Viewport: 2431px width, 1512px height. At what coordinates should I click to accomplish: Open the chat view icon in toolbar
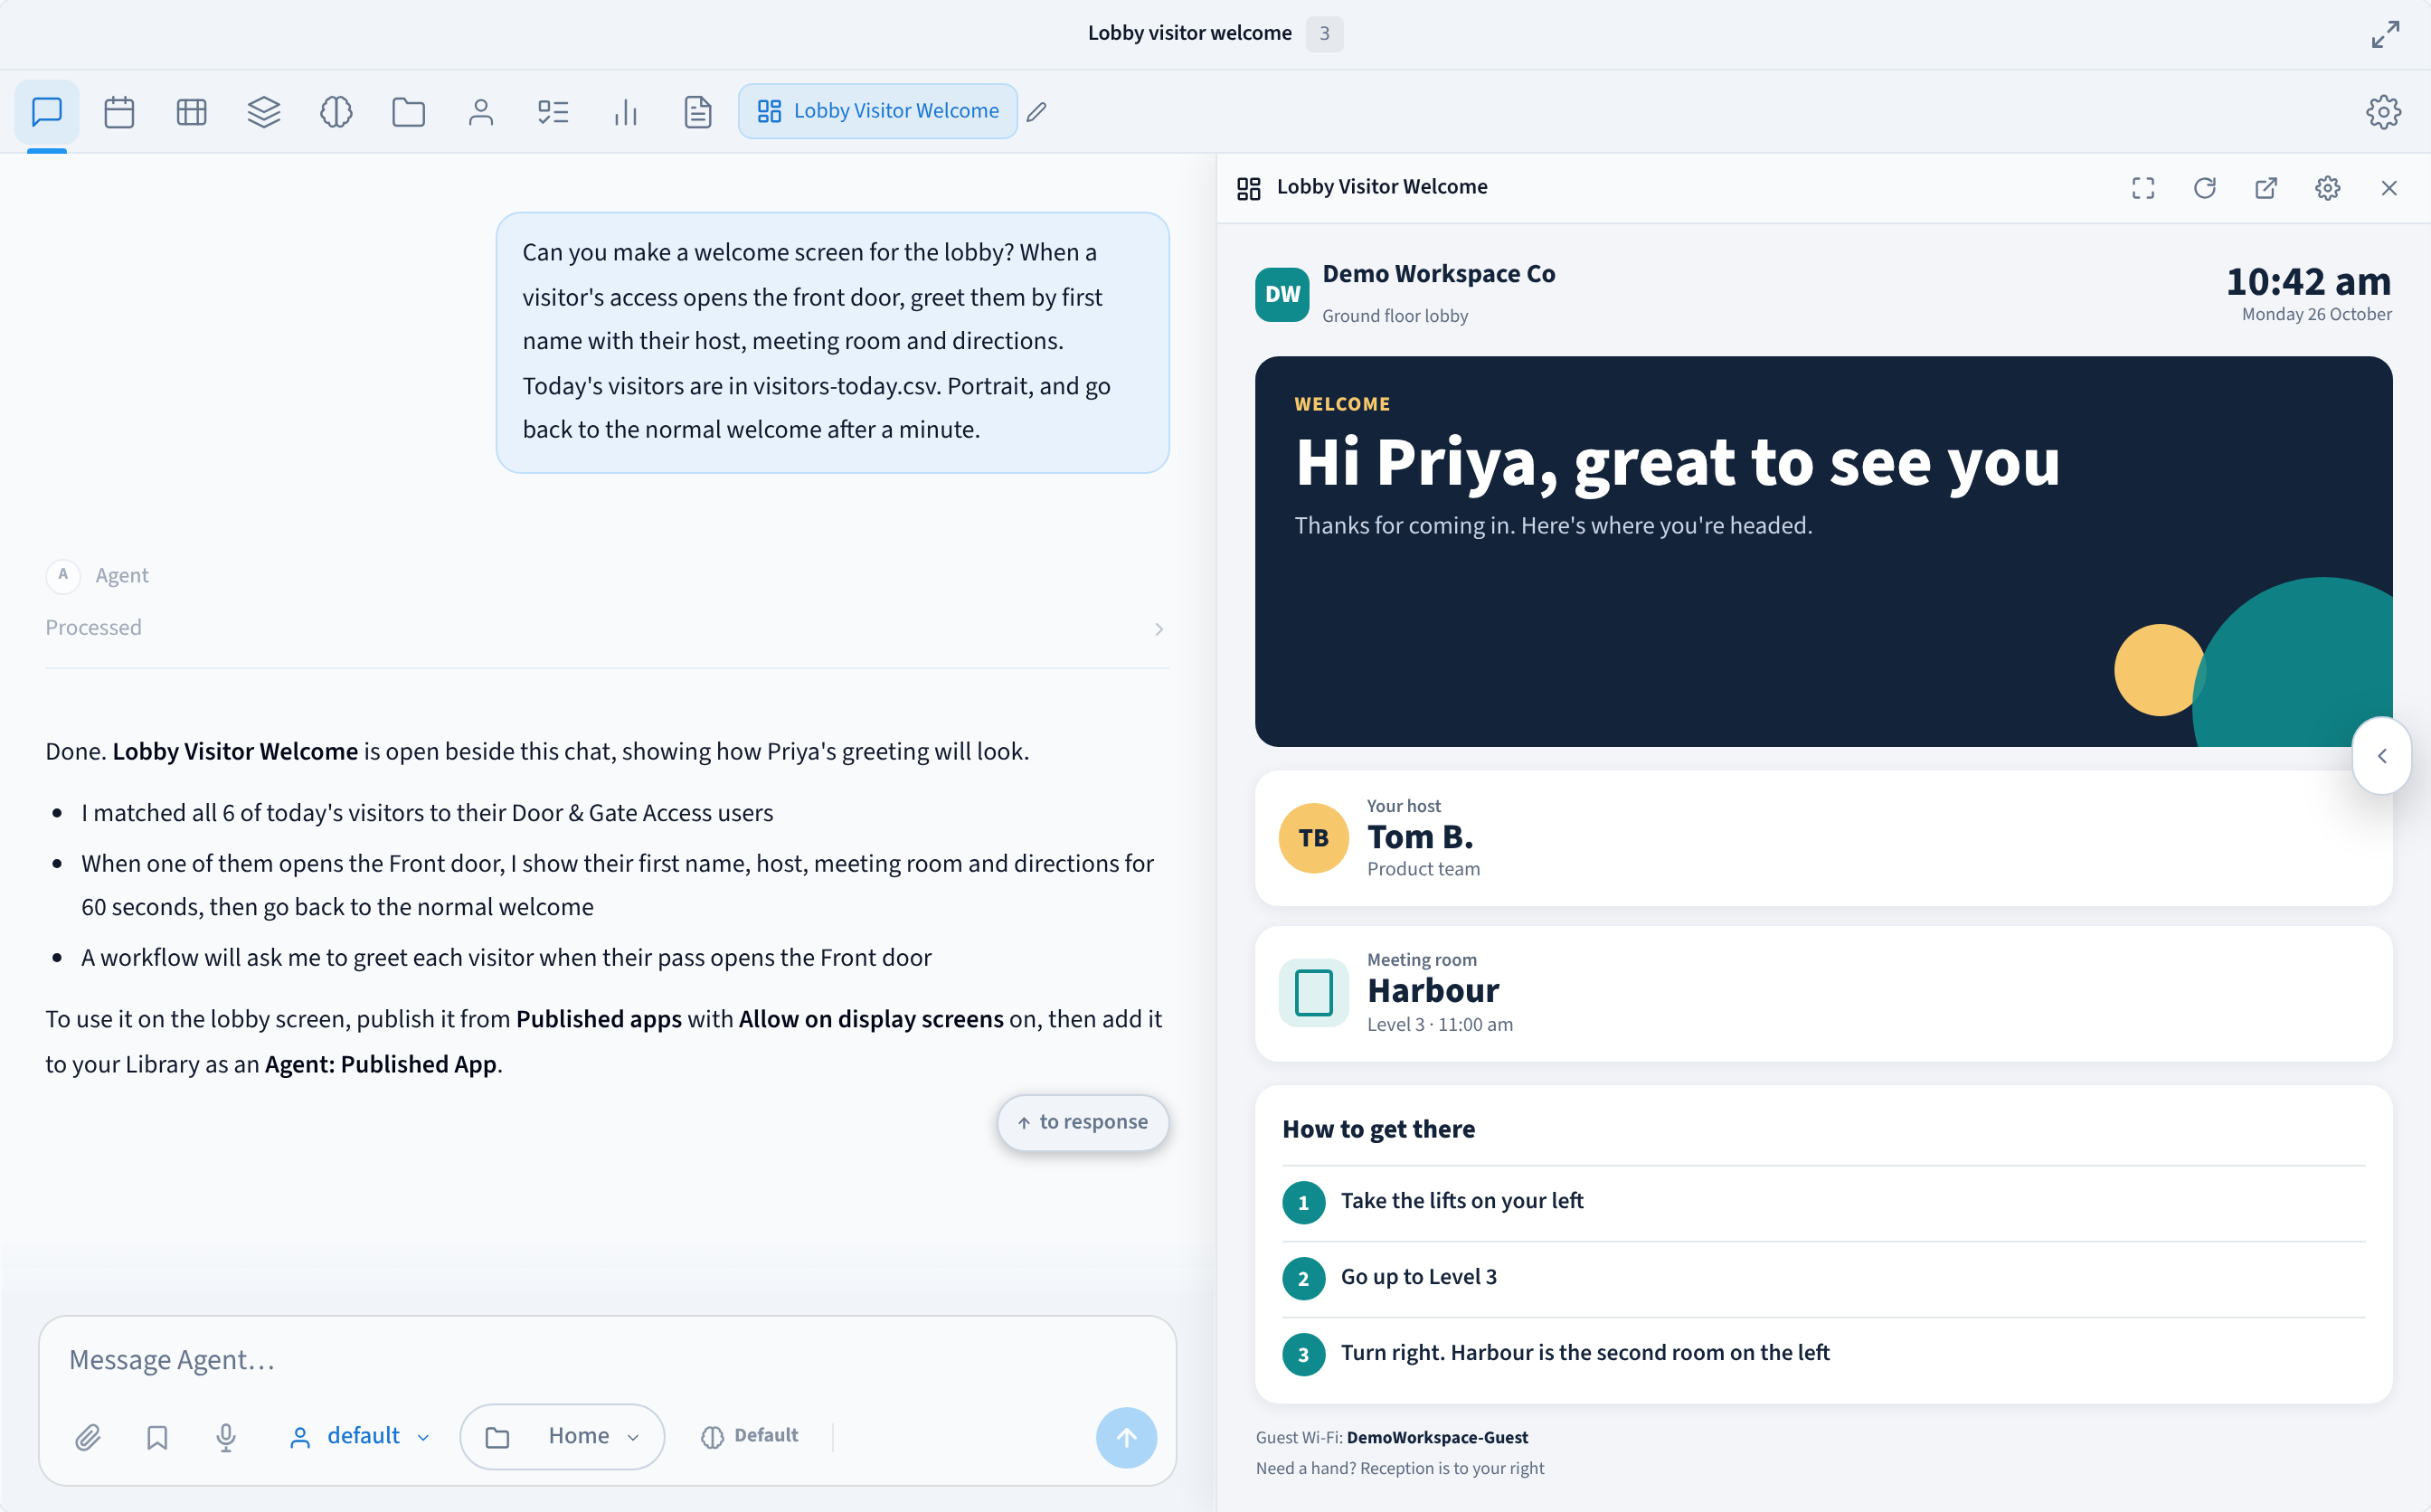(x=47, y=111)
